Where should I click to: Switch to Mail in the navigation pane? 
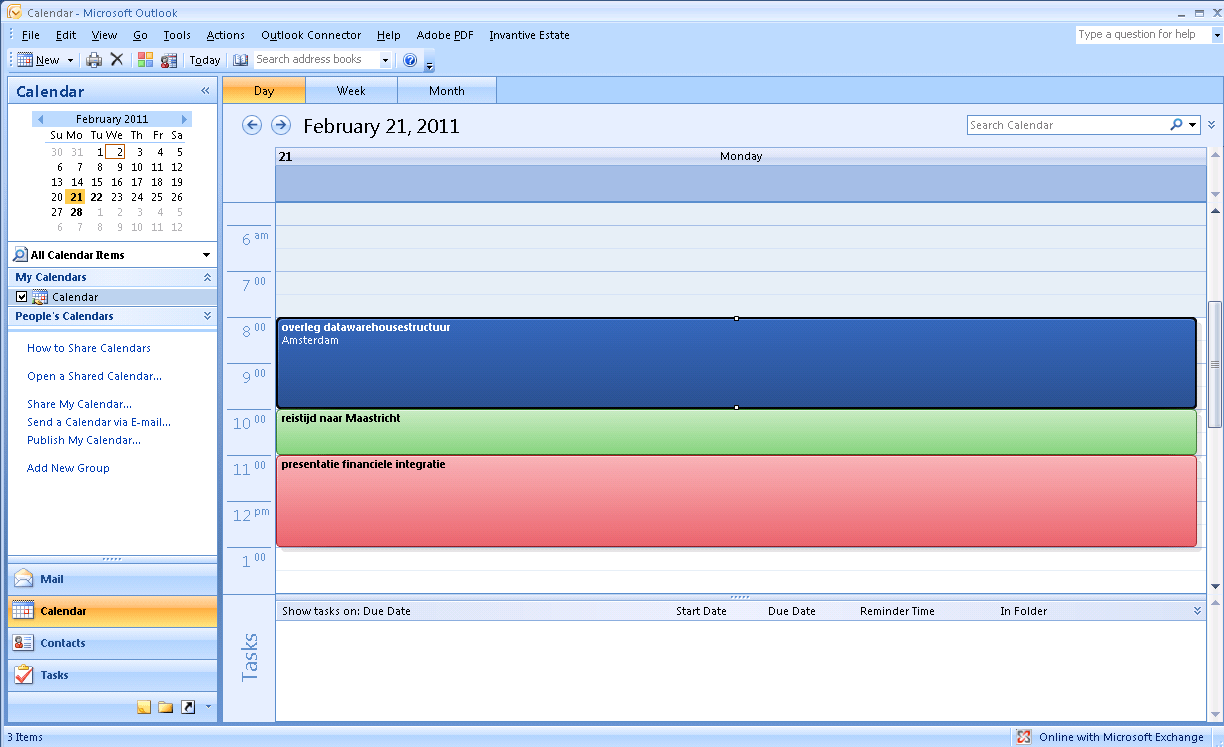[x=112, y=579]
